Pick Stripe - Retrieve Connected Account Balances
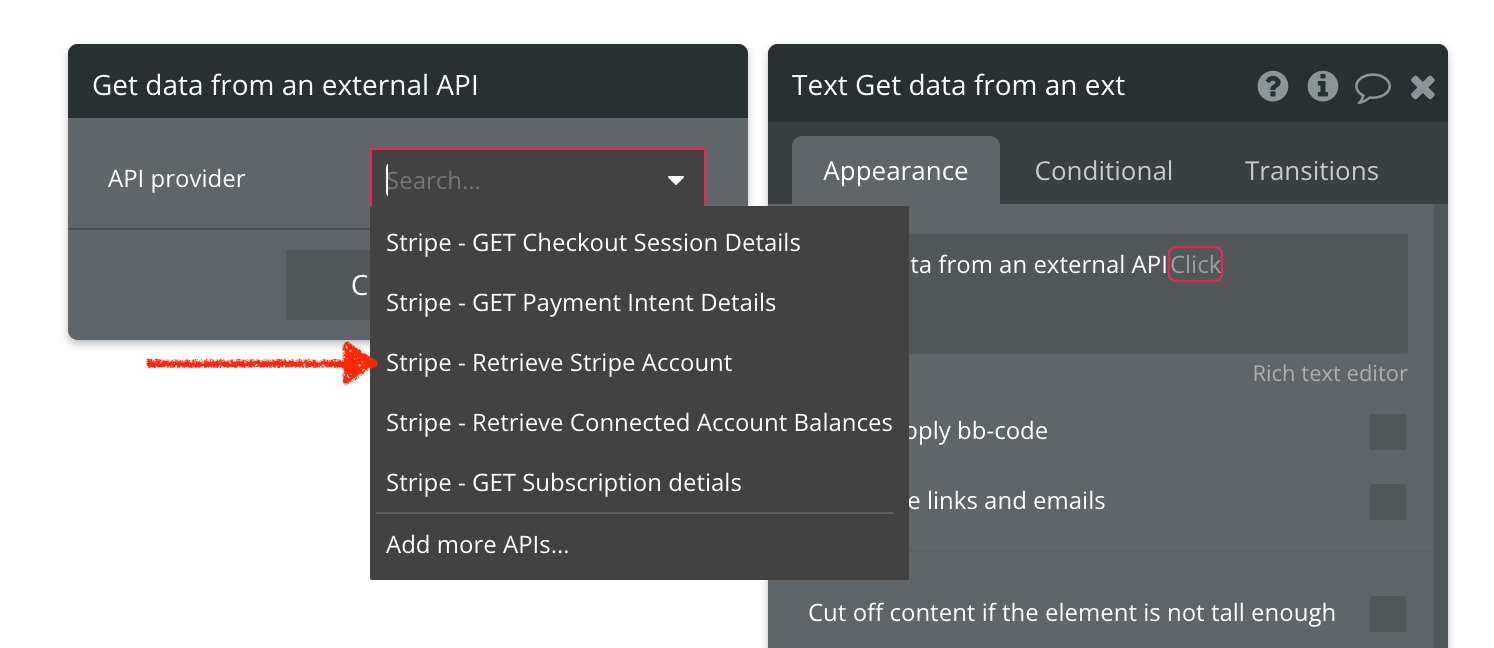The width and height of the screenshot is (1494, 648). [x=639, y=423]
